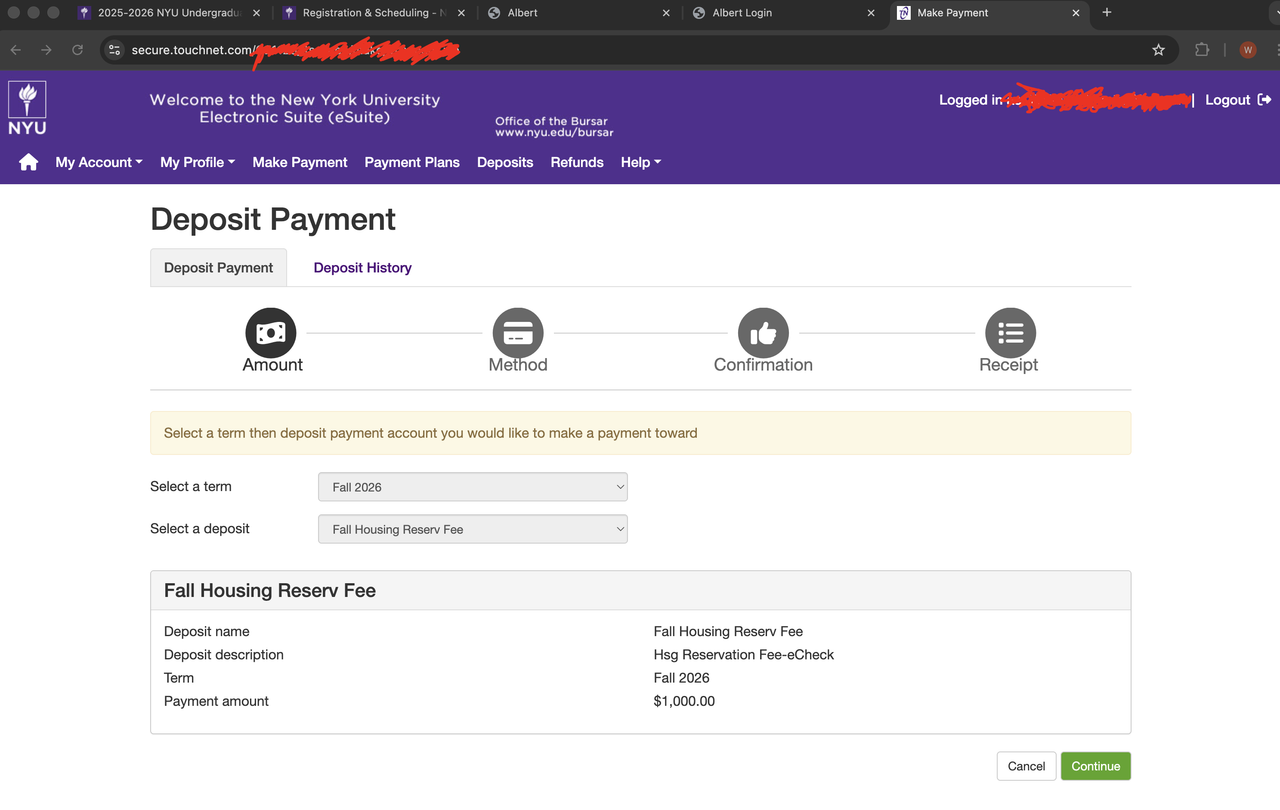This screenshot has width=1280, height=810.
Task: Open Payment Plans in navigation bar
Action: pos(412,162)
